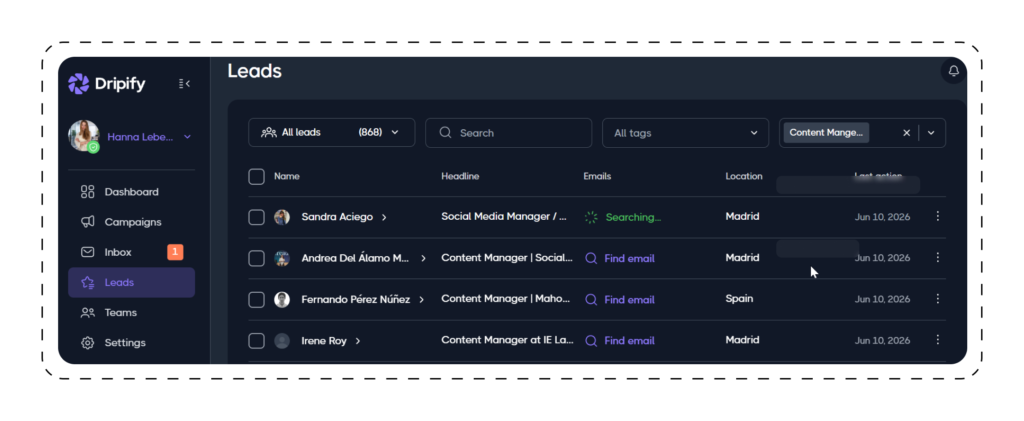Click the Location column header
Image resolution: width=1024 pixels, height=421 pixels.
tap(744, 176)
